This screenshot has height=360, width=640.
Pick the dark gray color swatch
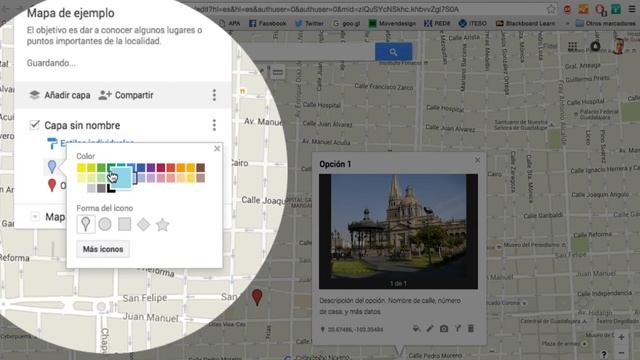101,188
